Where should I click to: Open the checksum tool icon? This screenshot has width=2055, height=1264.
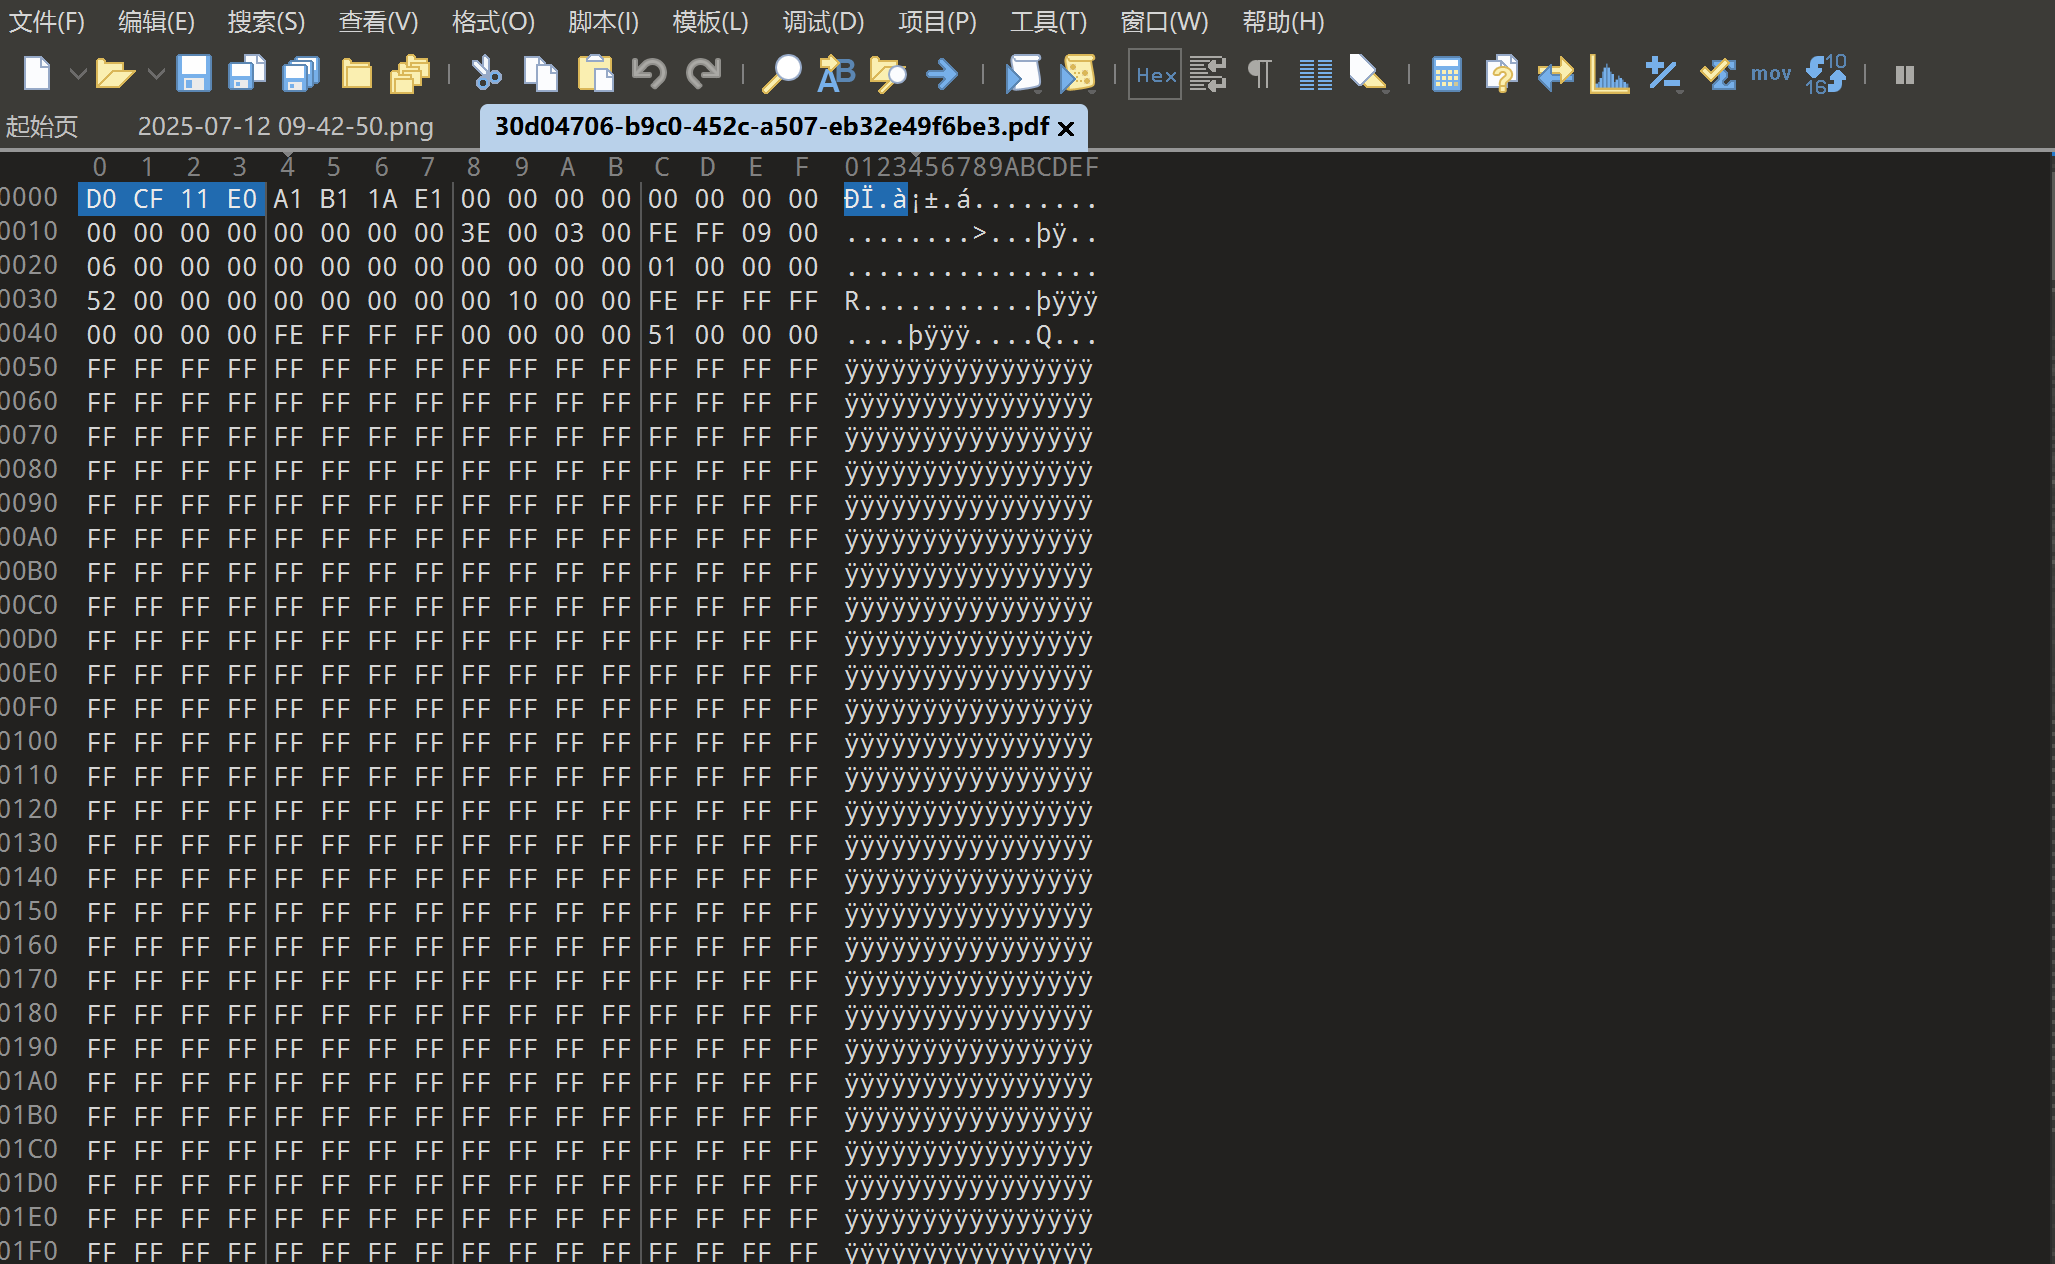point(1717,75)
